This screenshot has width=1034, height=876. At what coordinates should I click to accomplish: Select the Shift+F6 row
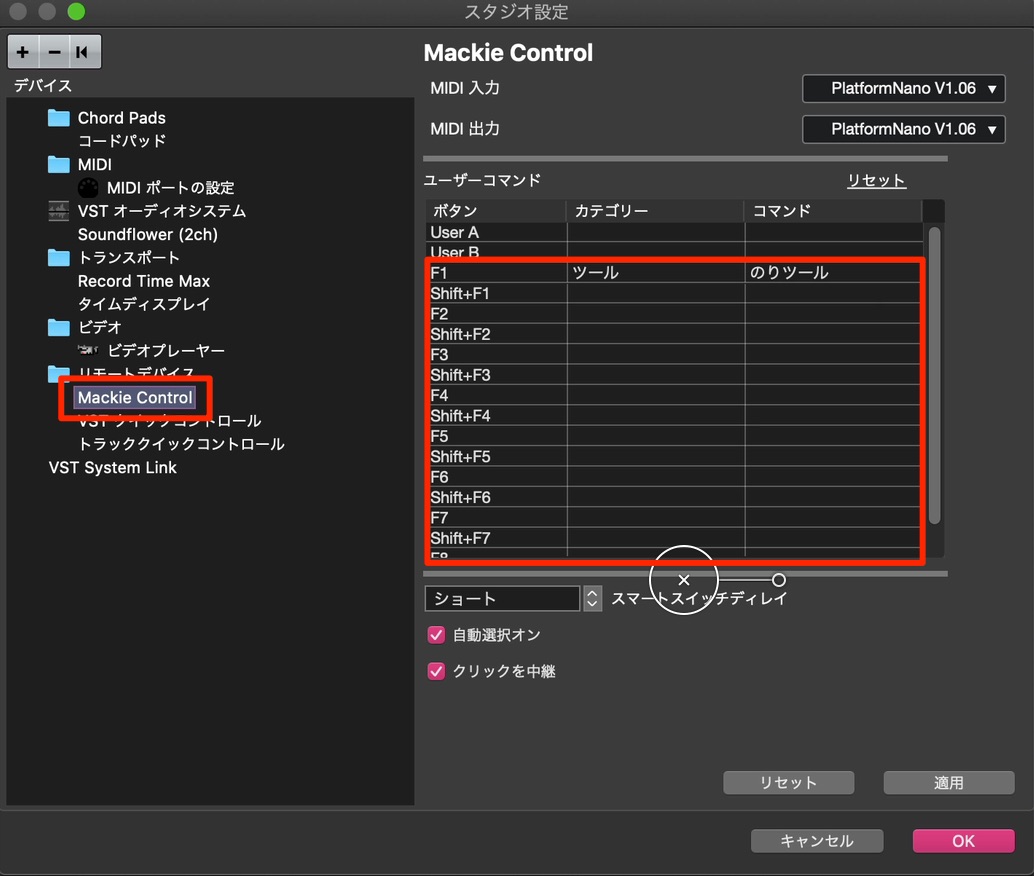point(674,498)
